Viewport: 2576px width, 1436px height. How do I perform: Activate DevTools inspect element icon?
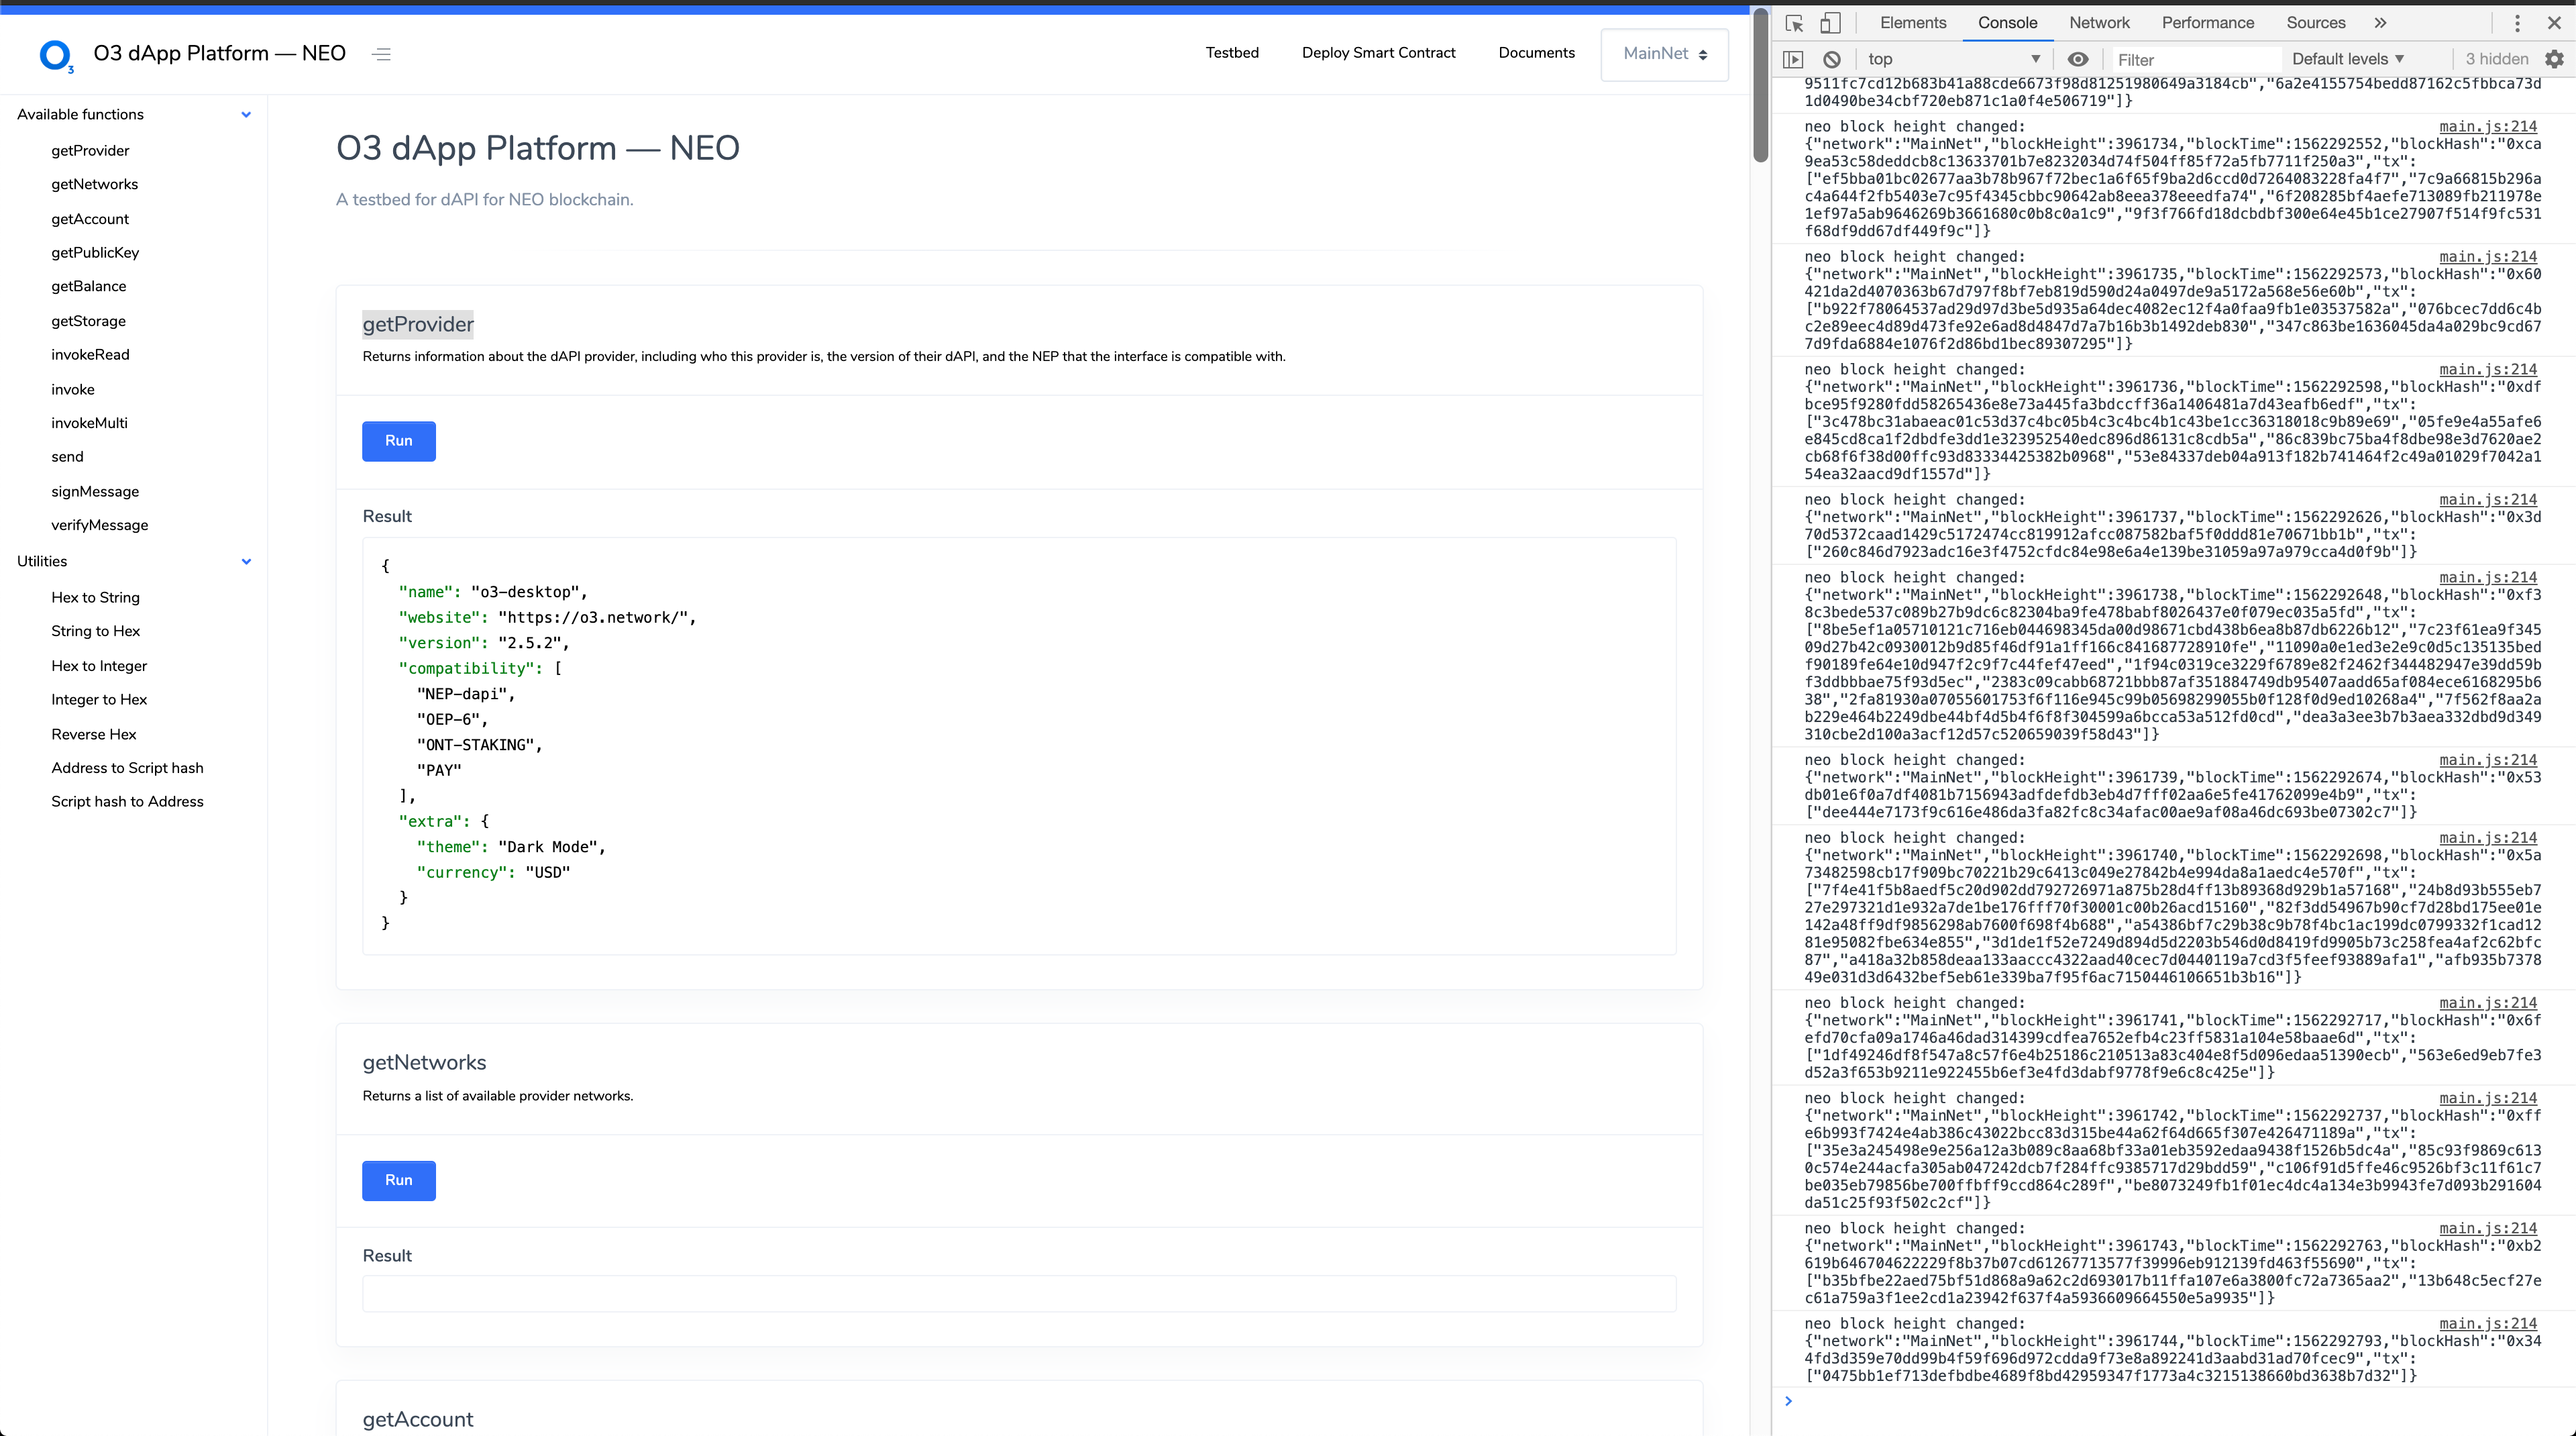1794,23
